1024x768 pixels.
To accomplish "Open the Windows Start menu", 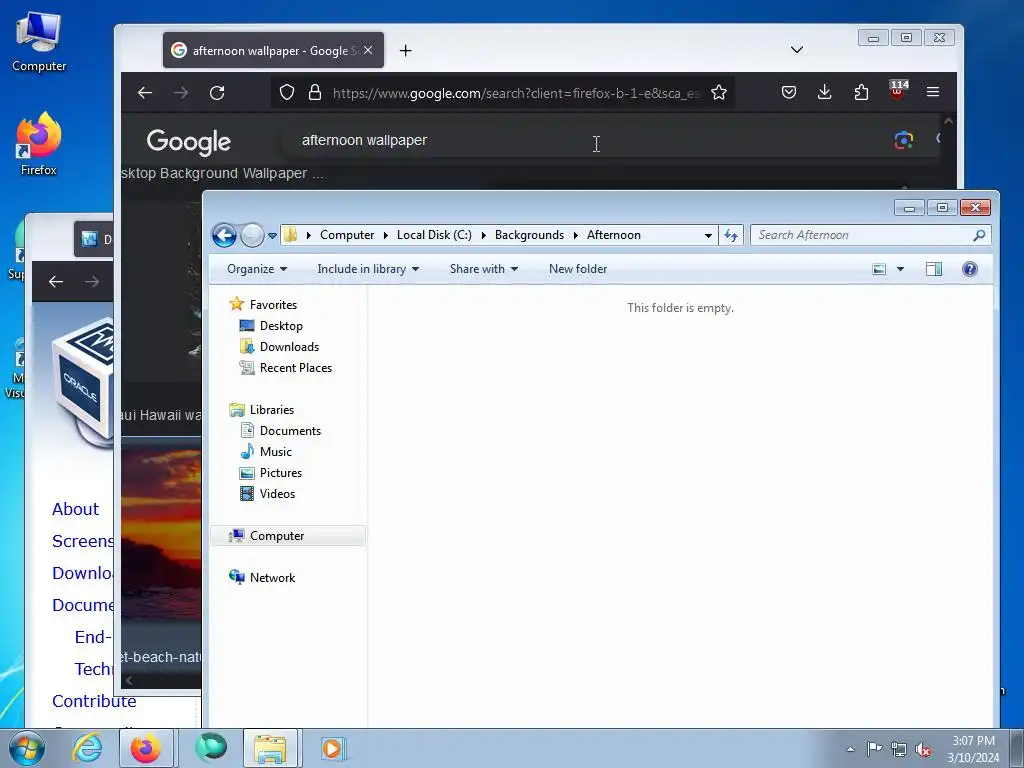I will pos(26,748).
